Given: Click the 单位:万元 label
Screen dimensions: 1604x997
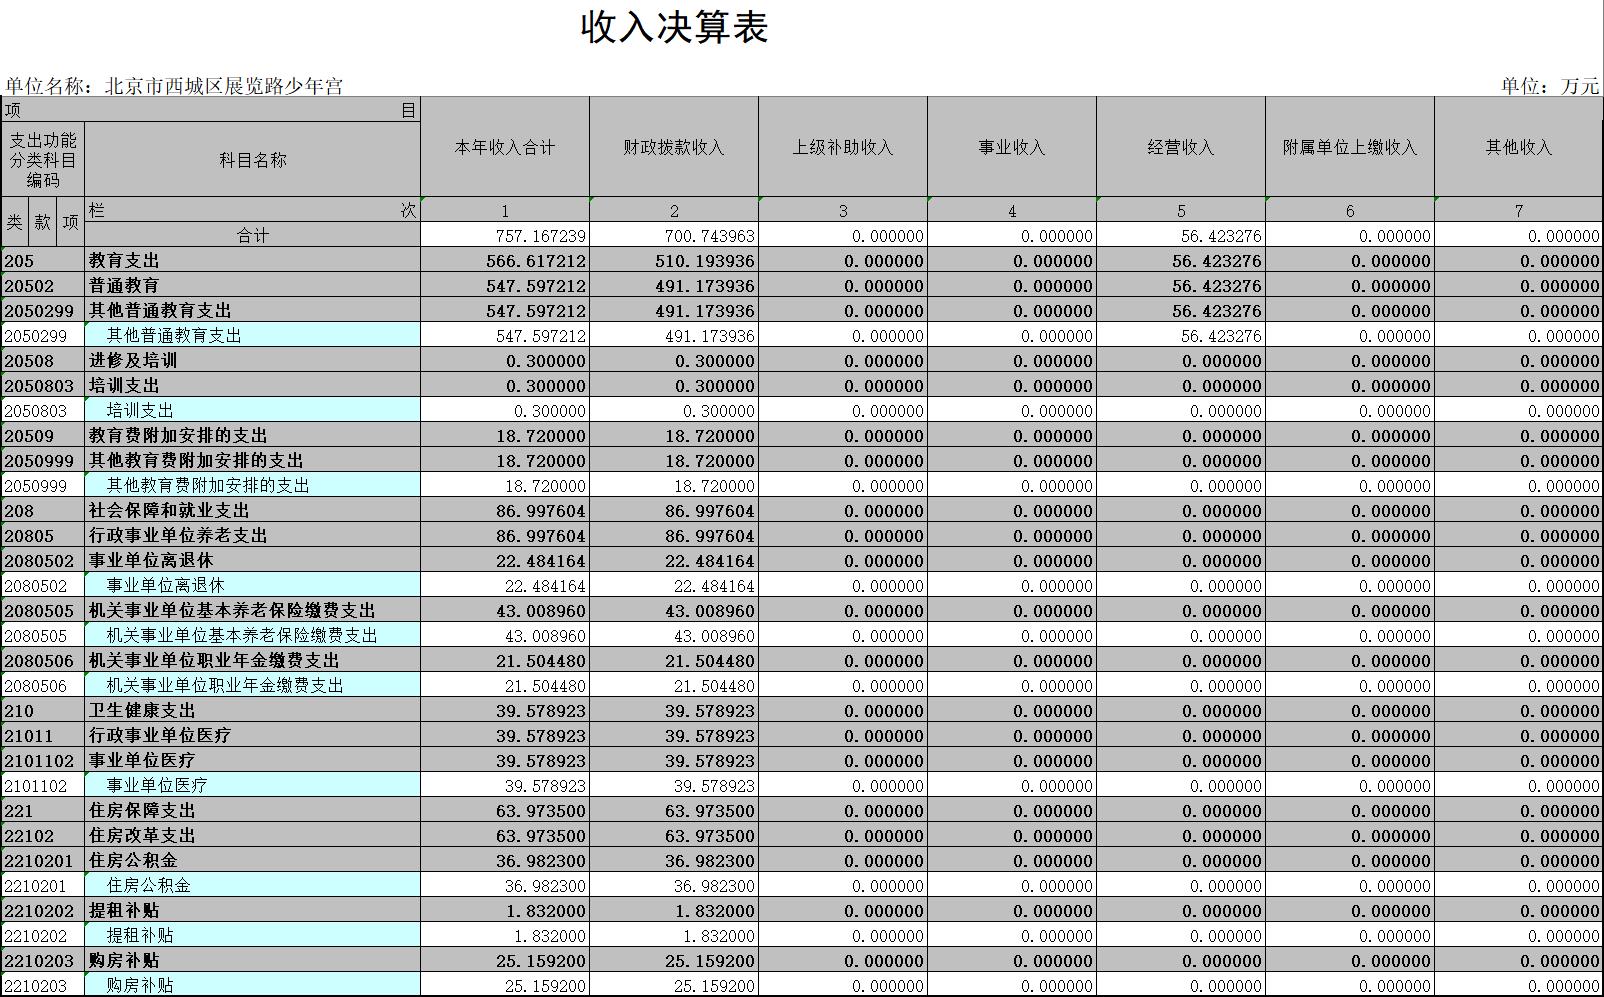Looking at the screenshot, I should click(x=1549, y=86).
